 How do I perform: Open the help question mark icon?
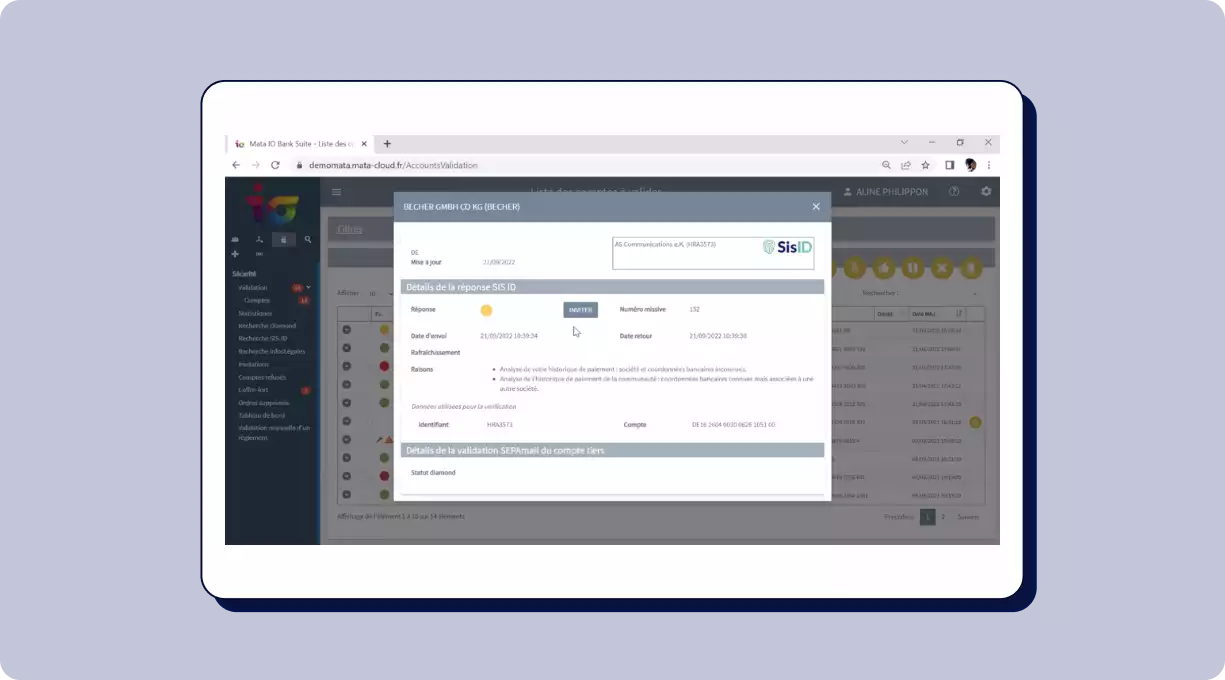click(954, 192)
